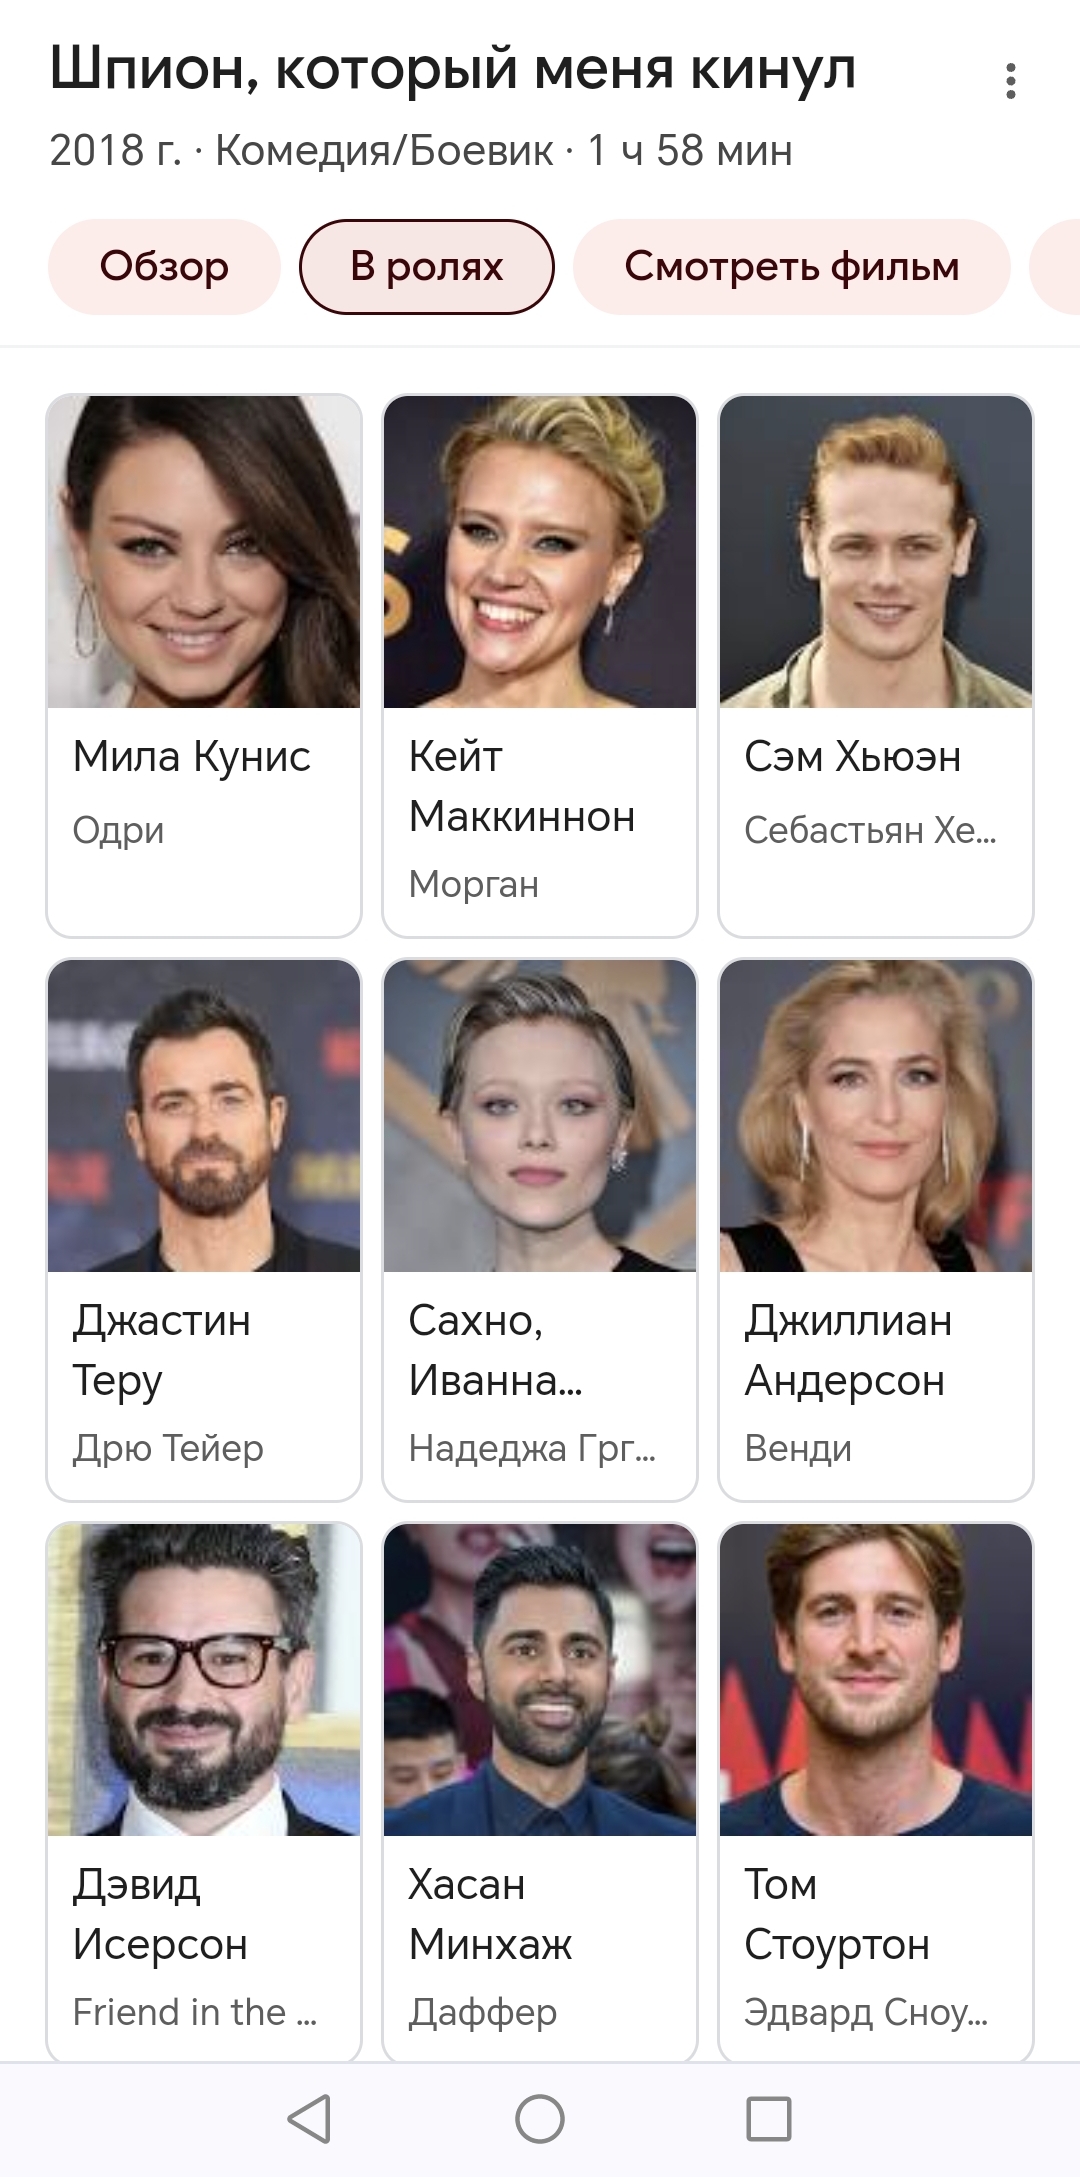Open Мила Кунис photo

pyautogui.click(x=204, y=552)
